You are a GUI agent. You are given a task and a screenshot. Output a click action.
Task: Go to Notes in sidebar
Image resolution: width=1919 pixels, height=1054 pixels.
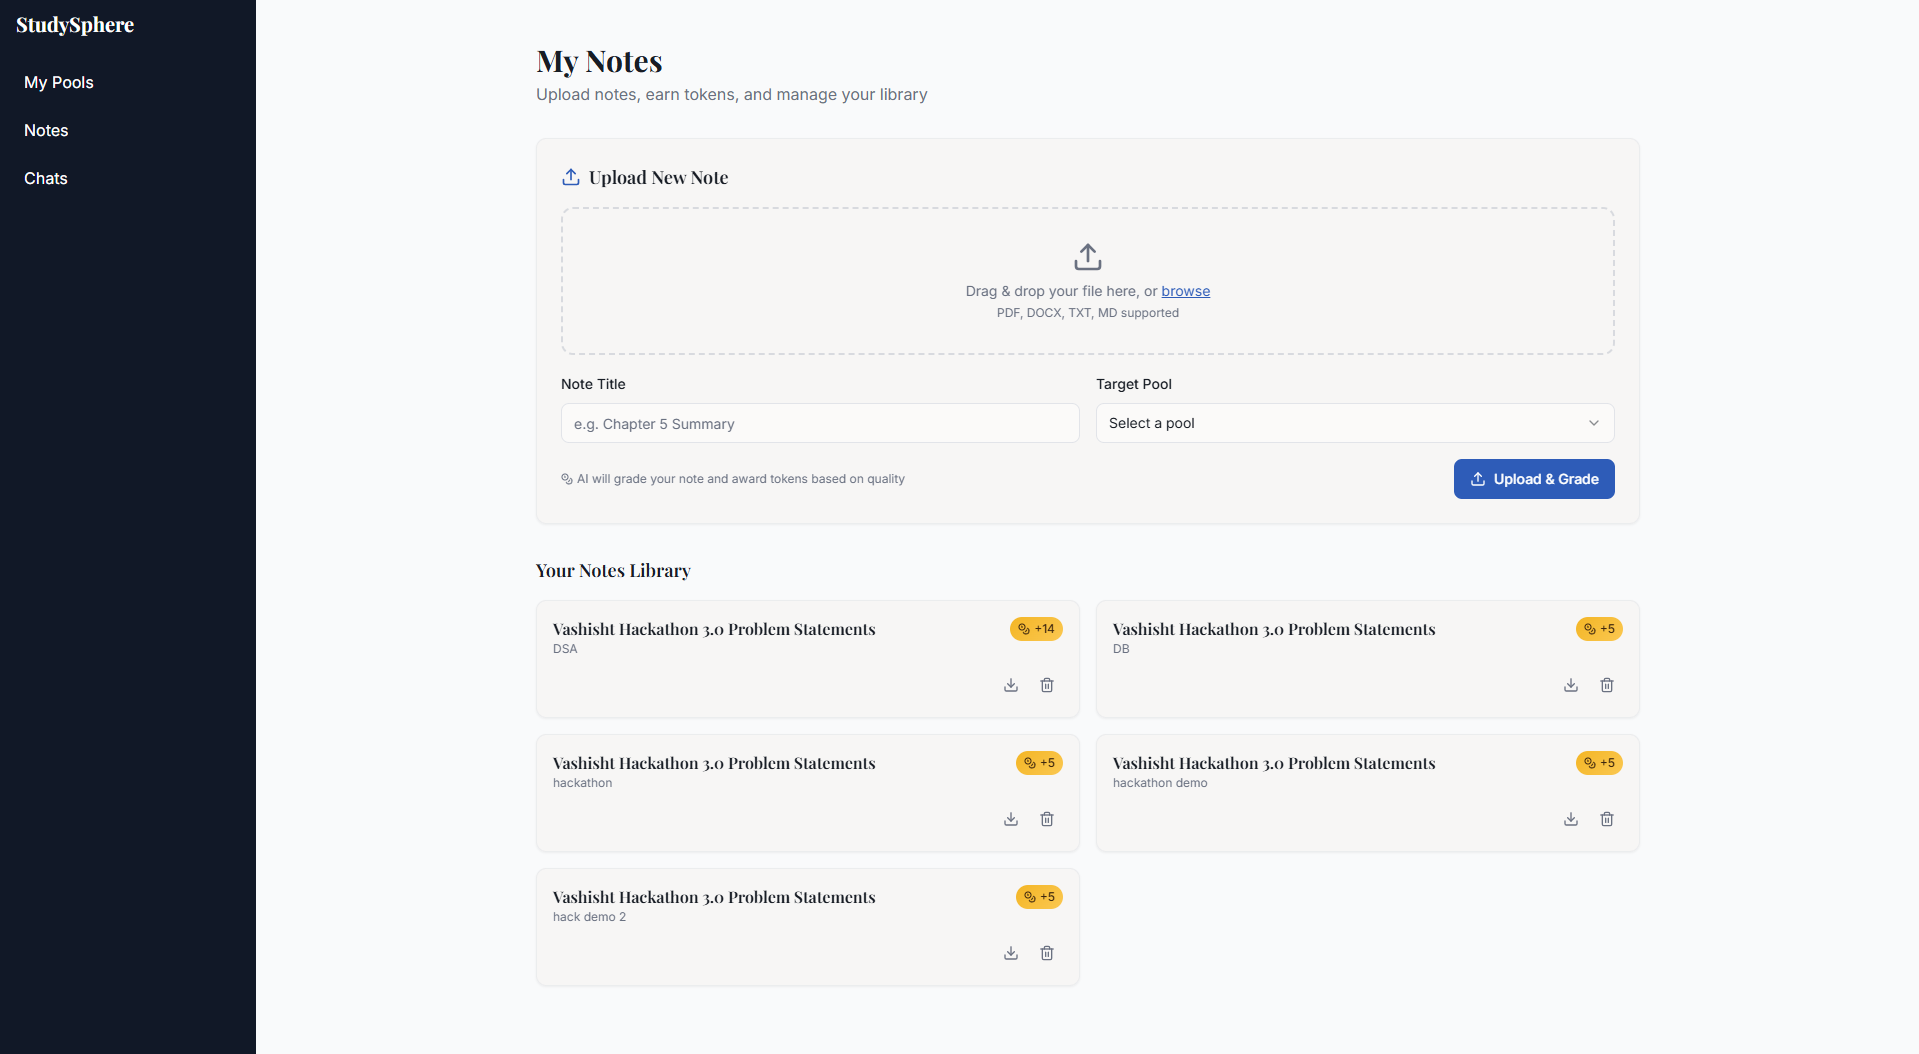pos(46,130)
